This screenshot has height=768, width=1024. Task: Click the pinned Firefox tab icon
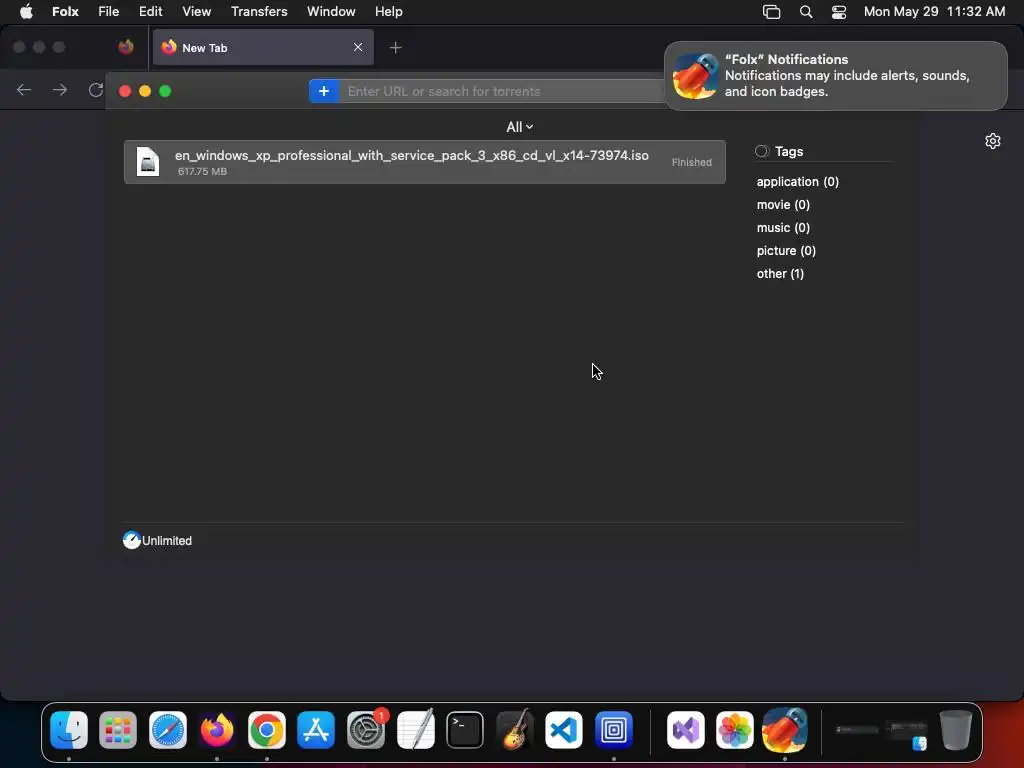(x=126, y=47)
